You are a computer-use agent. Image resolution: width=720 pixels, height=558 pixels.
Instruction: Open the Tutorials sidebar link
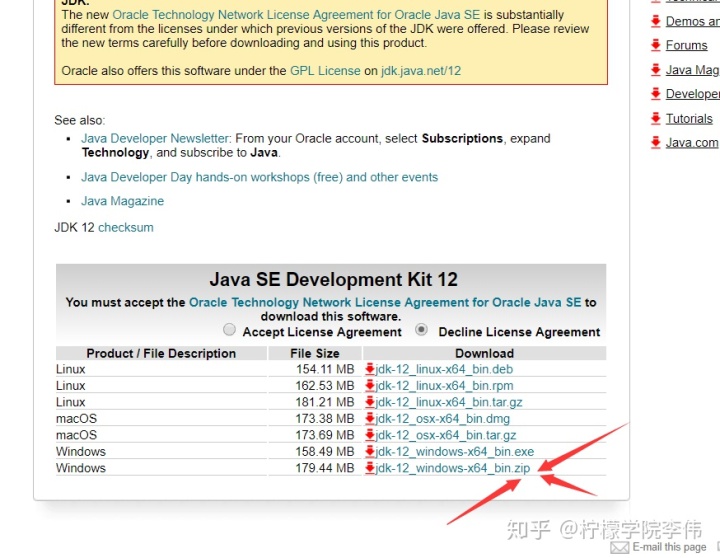click(689, 118)
